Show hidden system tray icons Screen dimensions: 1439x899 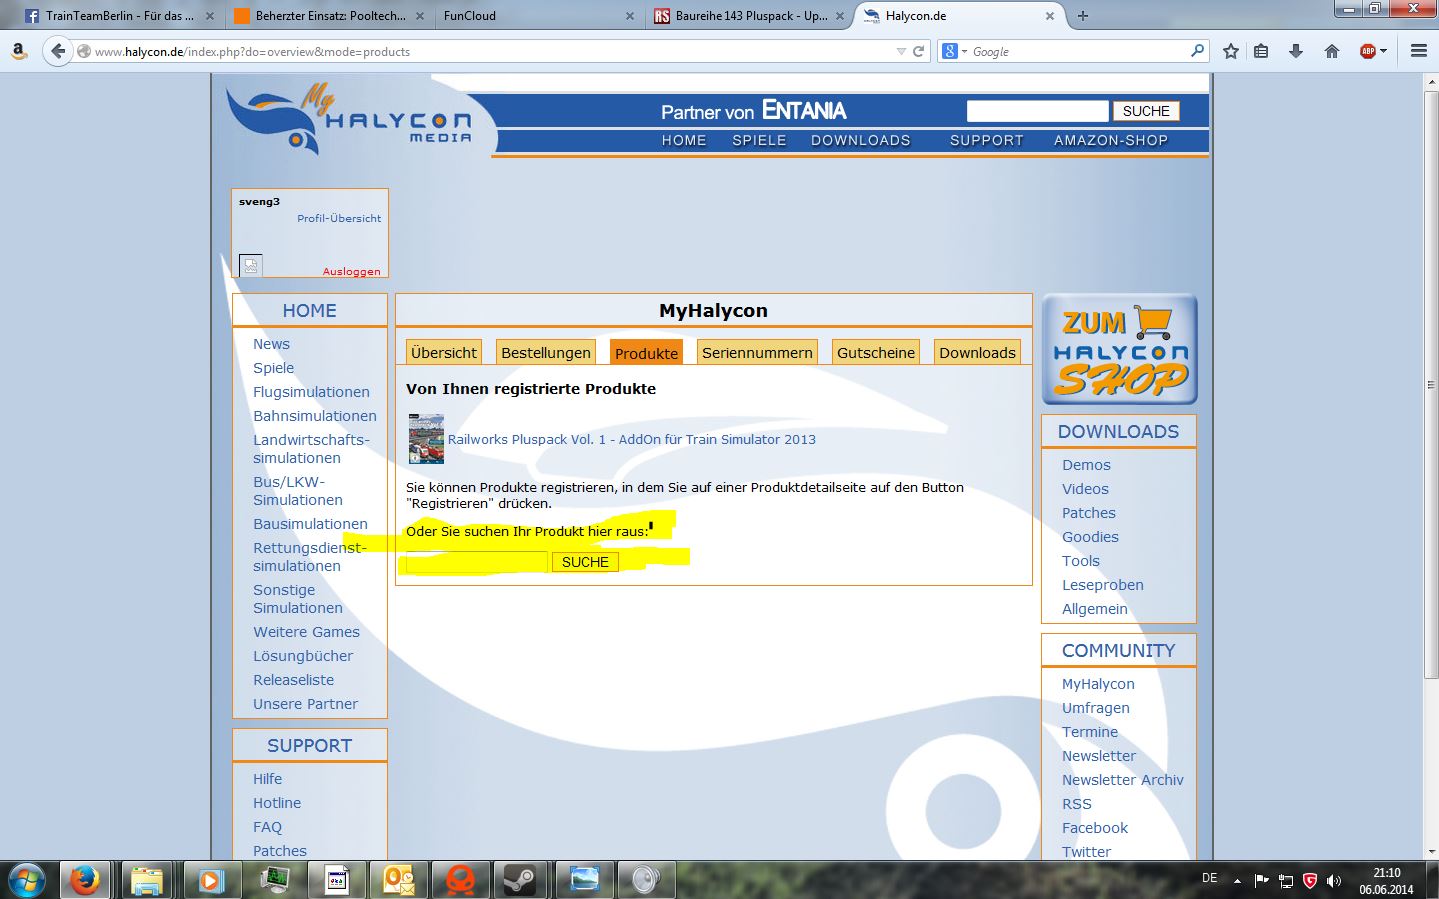[1237, 881]
